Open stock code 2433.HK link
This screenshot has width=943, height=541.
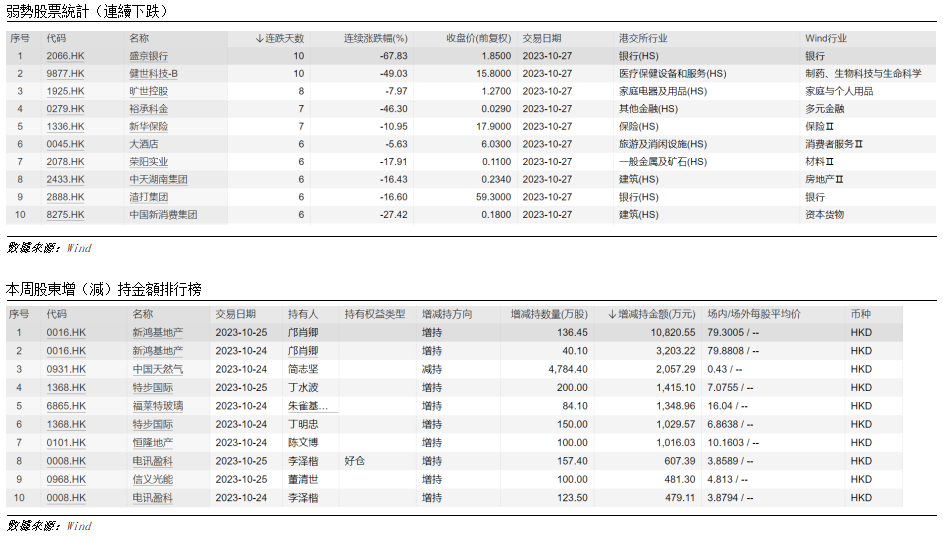[x=66, y=179]
